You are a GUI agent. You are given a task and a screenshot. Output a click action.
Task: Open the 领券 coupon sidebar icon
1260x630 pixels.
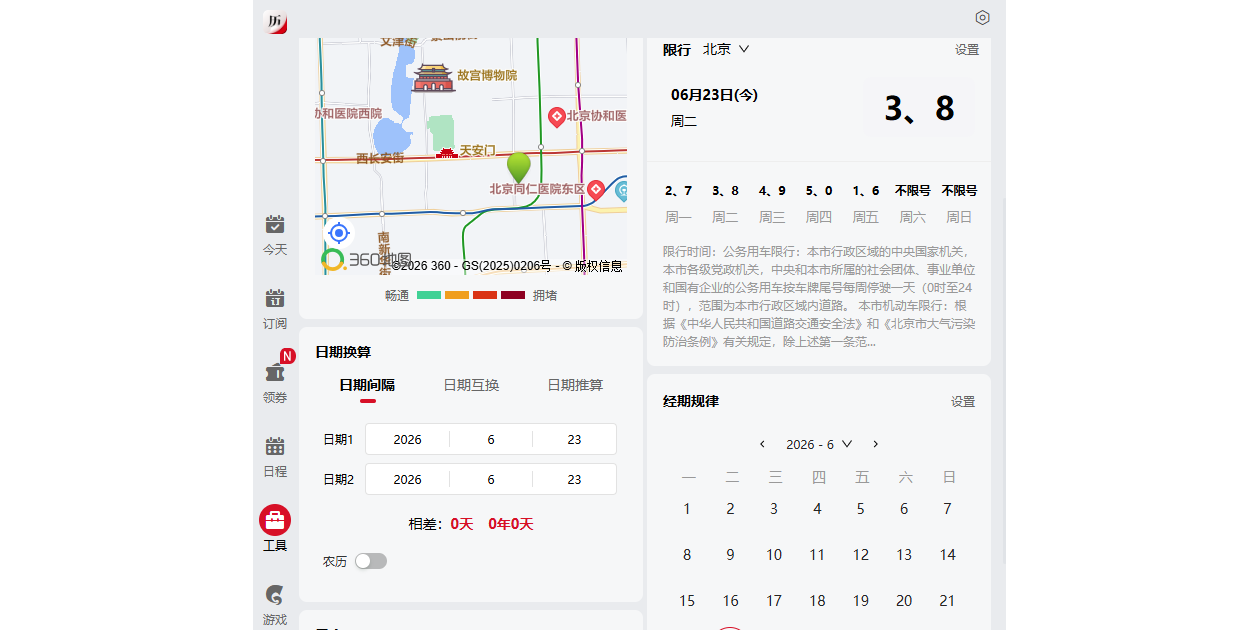pos(275,371)
